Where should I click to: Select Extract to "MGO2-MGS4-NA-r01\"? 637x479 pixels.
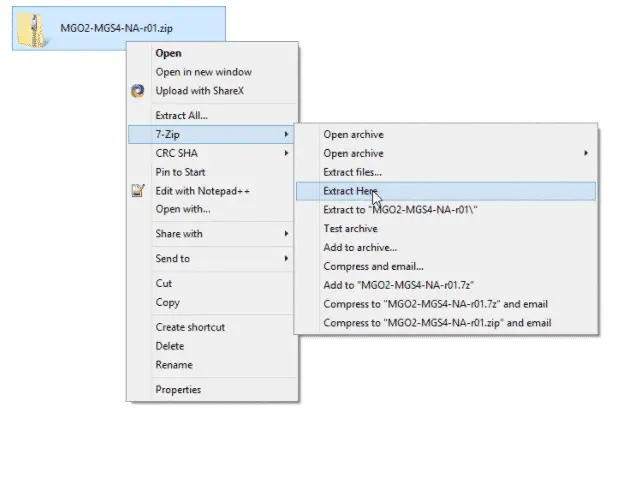pos(446,210)
